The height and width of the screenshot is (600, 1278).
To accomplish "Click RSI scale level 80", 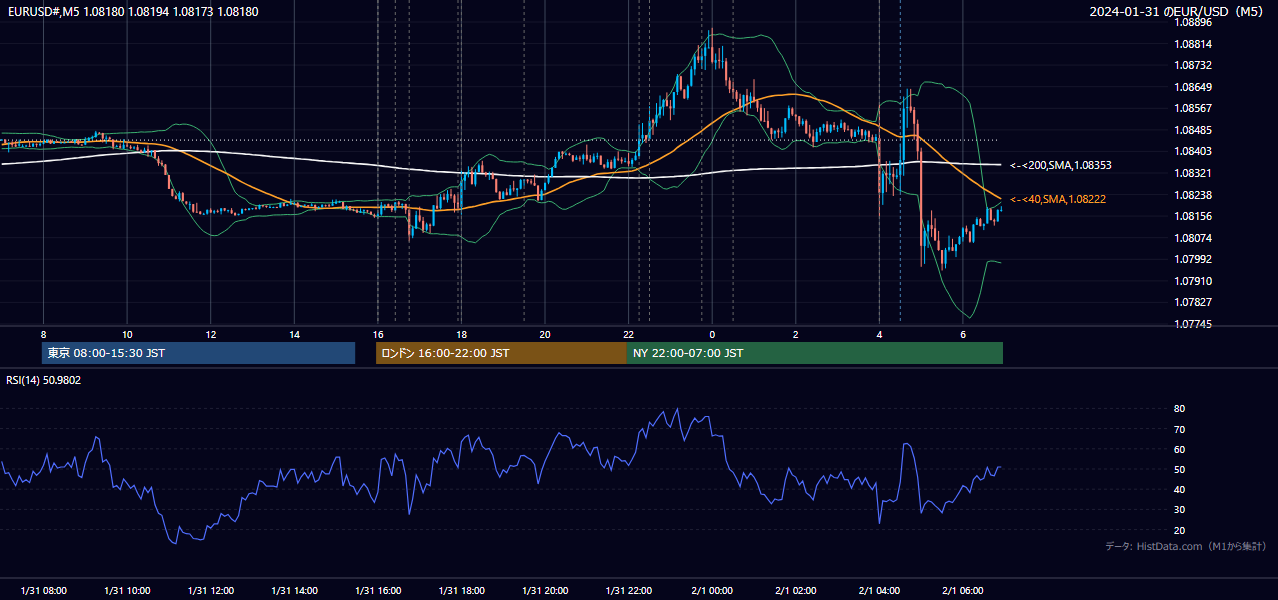I will click(1180, 409).
